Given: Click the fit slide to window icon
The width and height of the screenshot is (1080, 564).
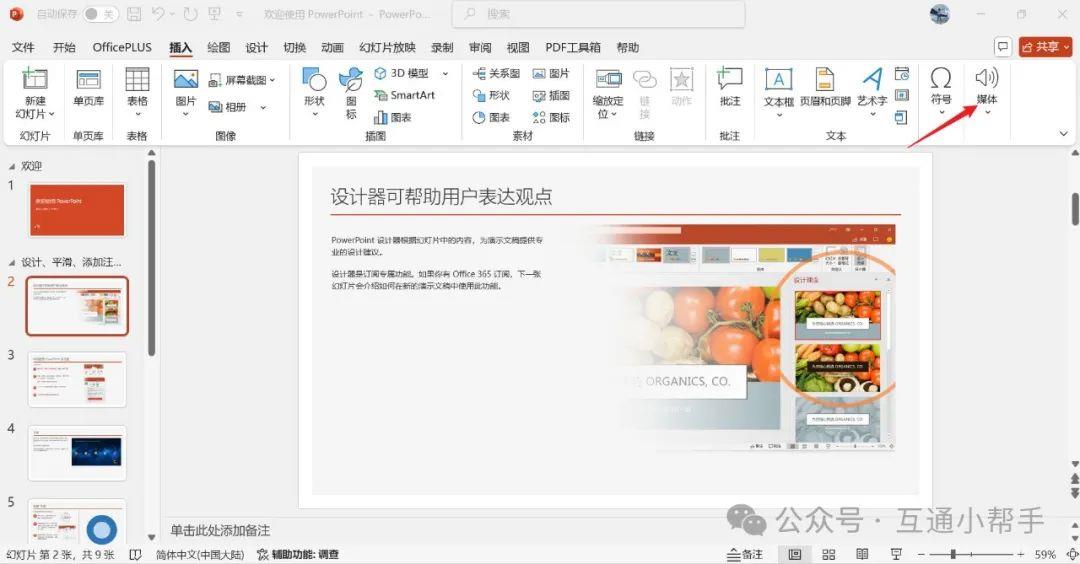Looking at the screenshot, I should pos(1072,554).
